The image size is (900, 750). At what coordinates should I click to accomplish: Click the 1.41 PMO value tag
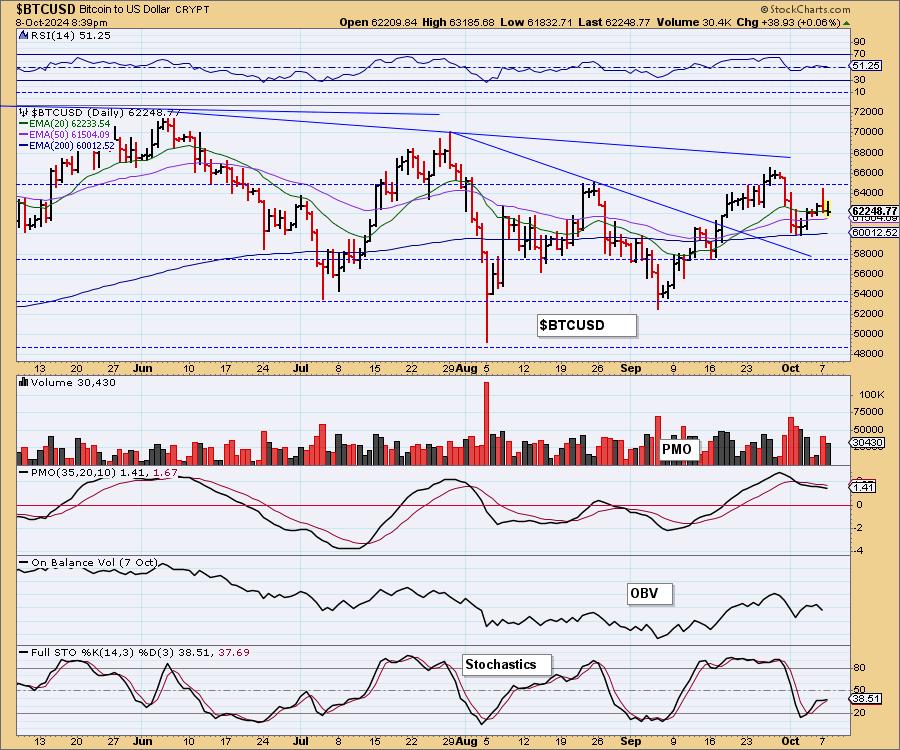click(862, 487)
